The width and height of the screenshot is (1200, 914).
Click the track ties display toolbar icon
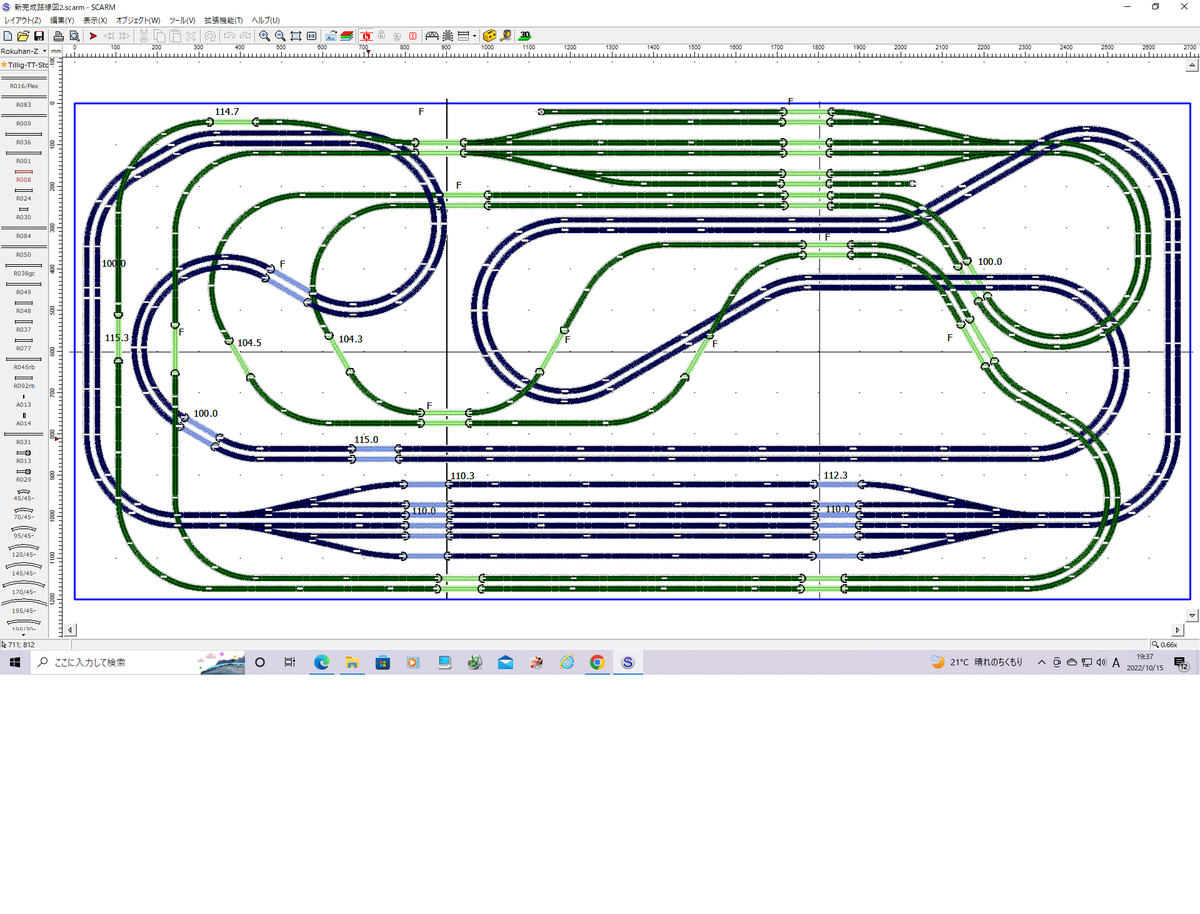(x=447, y=35)
